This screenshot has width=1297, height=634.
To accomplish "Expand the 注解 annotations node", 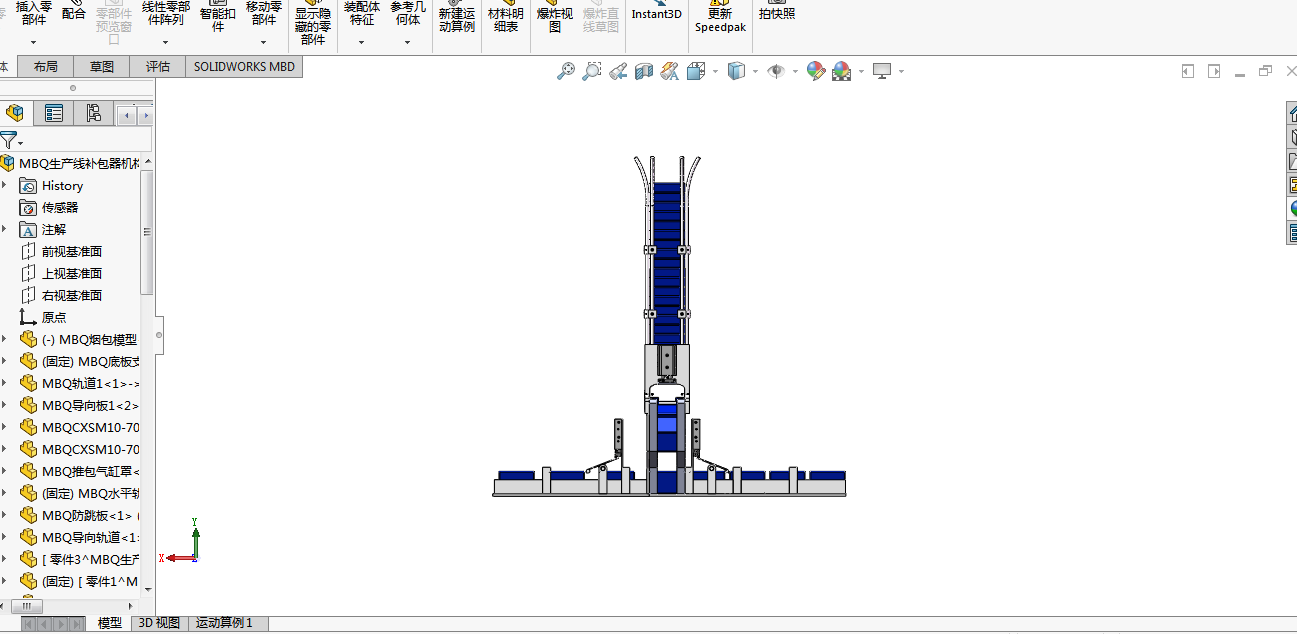I will tap(4, 230).
